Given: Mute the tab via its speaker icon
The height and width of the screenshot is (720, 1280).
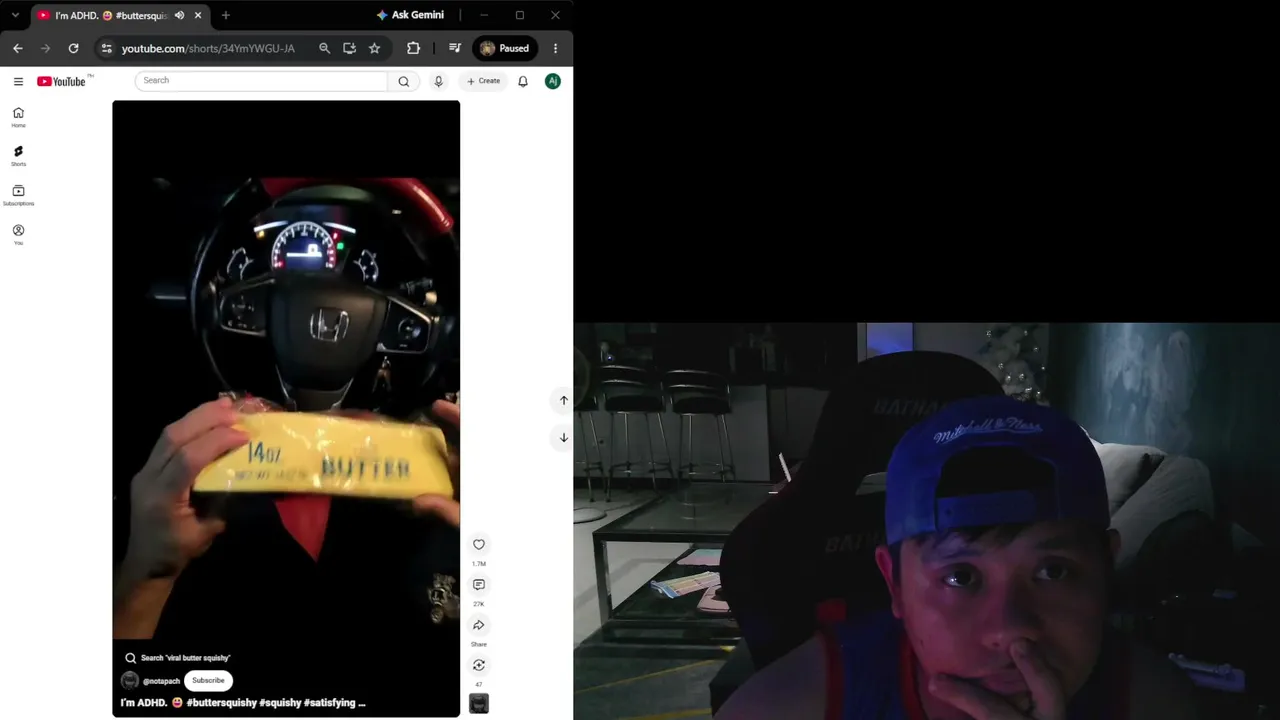Looking at the screenshot, I should click(x=180, y=15).
